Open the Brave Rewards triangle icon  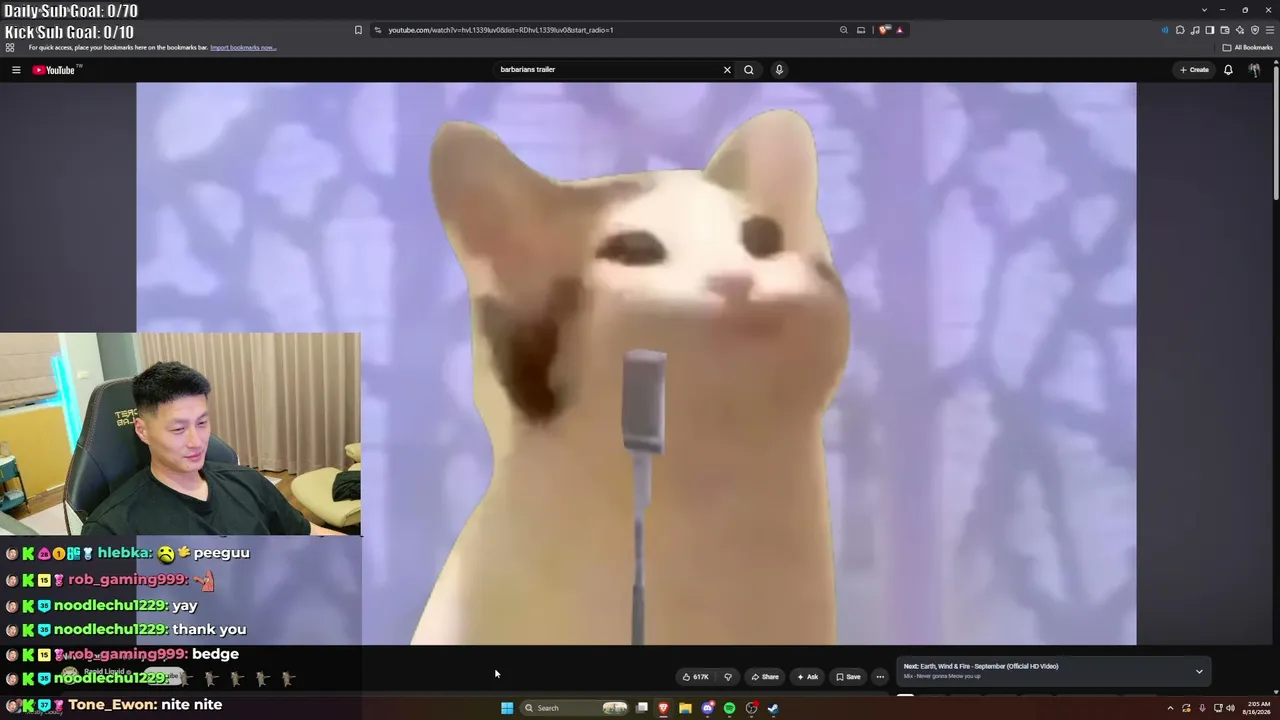(x=899, y=30)
